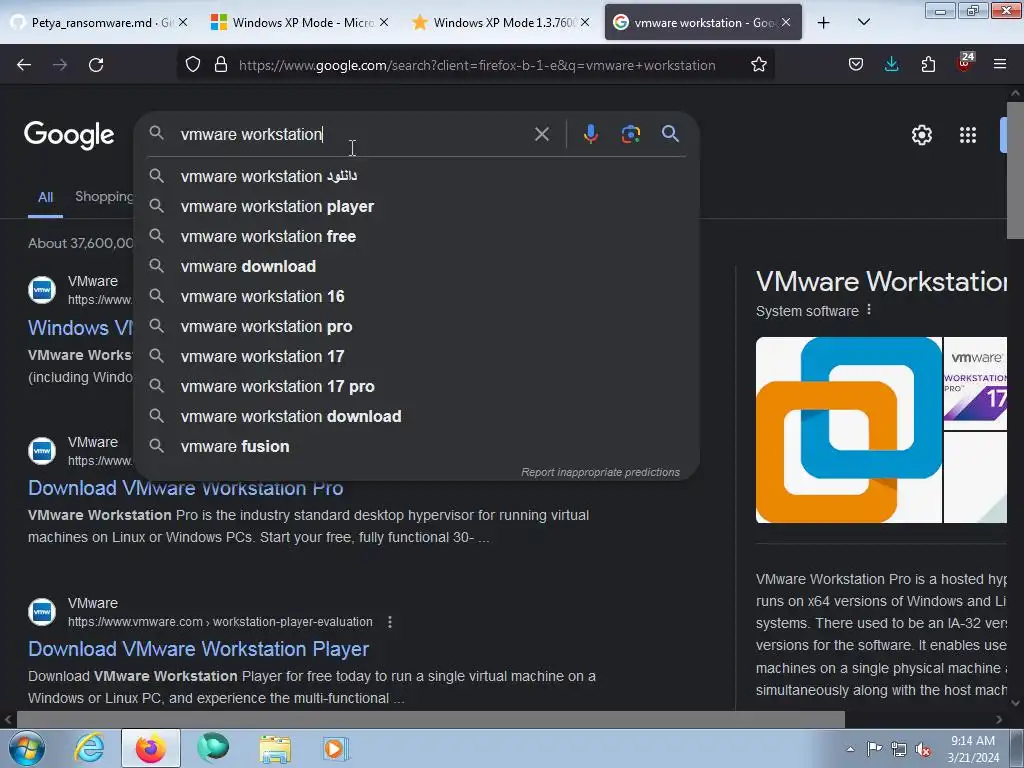
Task: Go back with the browser back arrow
Action: (24, 65)
